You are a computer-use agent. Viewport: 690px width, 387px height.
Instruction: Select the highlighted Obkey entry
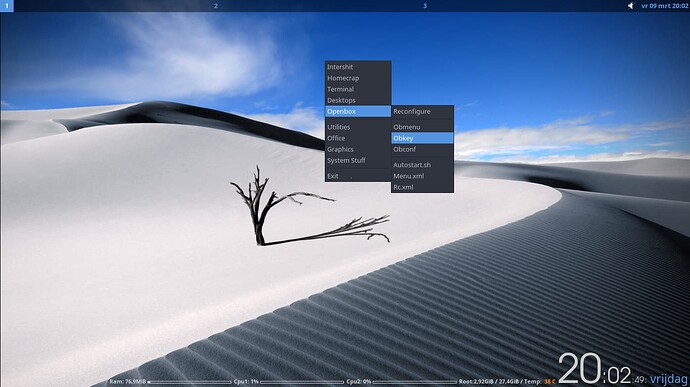[422, 138]
